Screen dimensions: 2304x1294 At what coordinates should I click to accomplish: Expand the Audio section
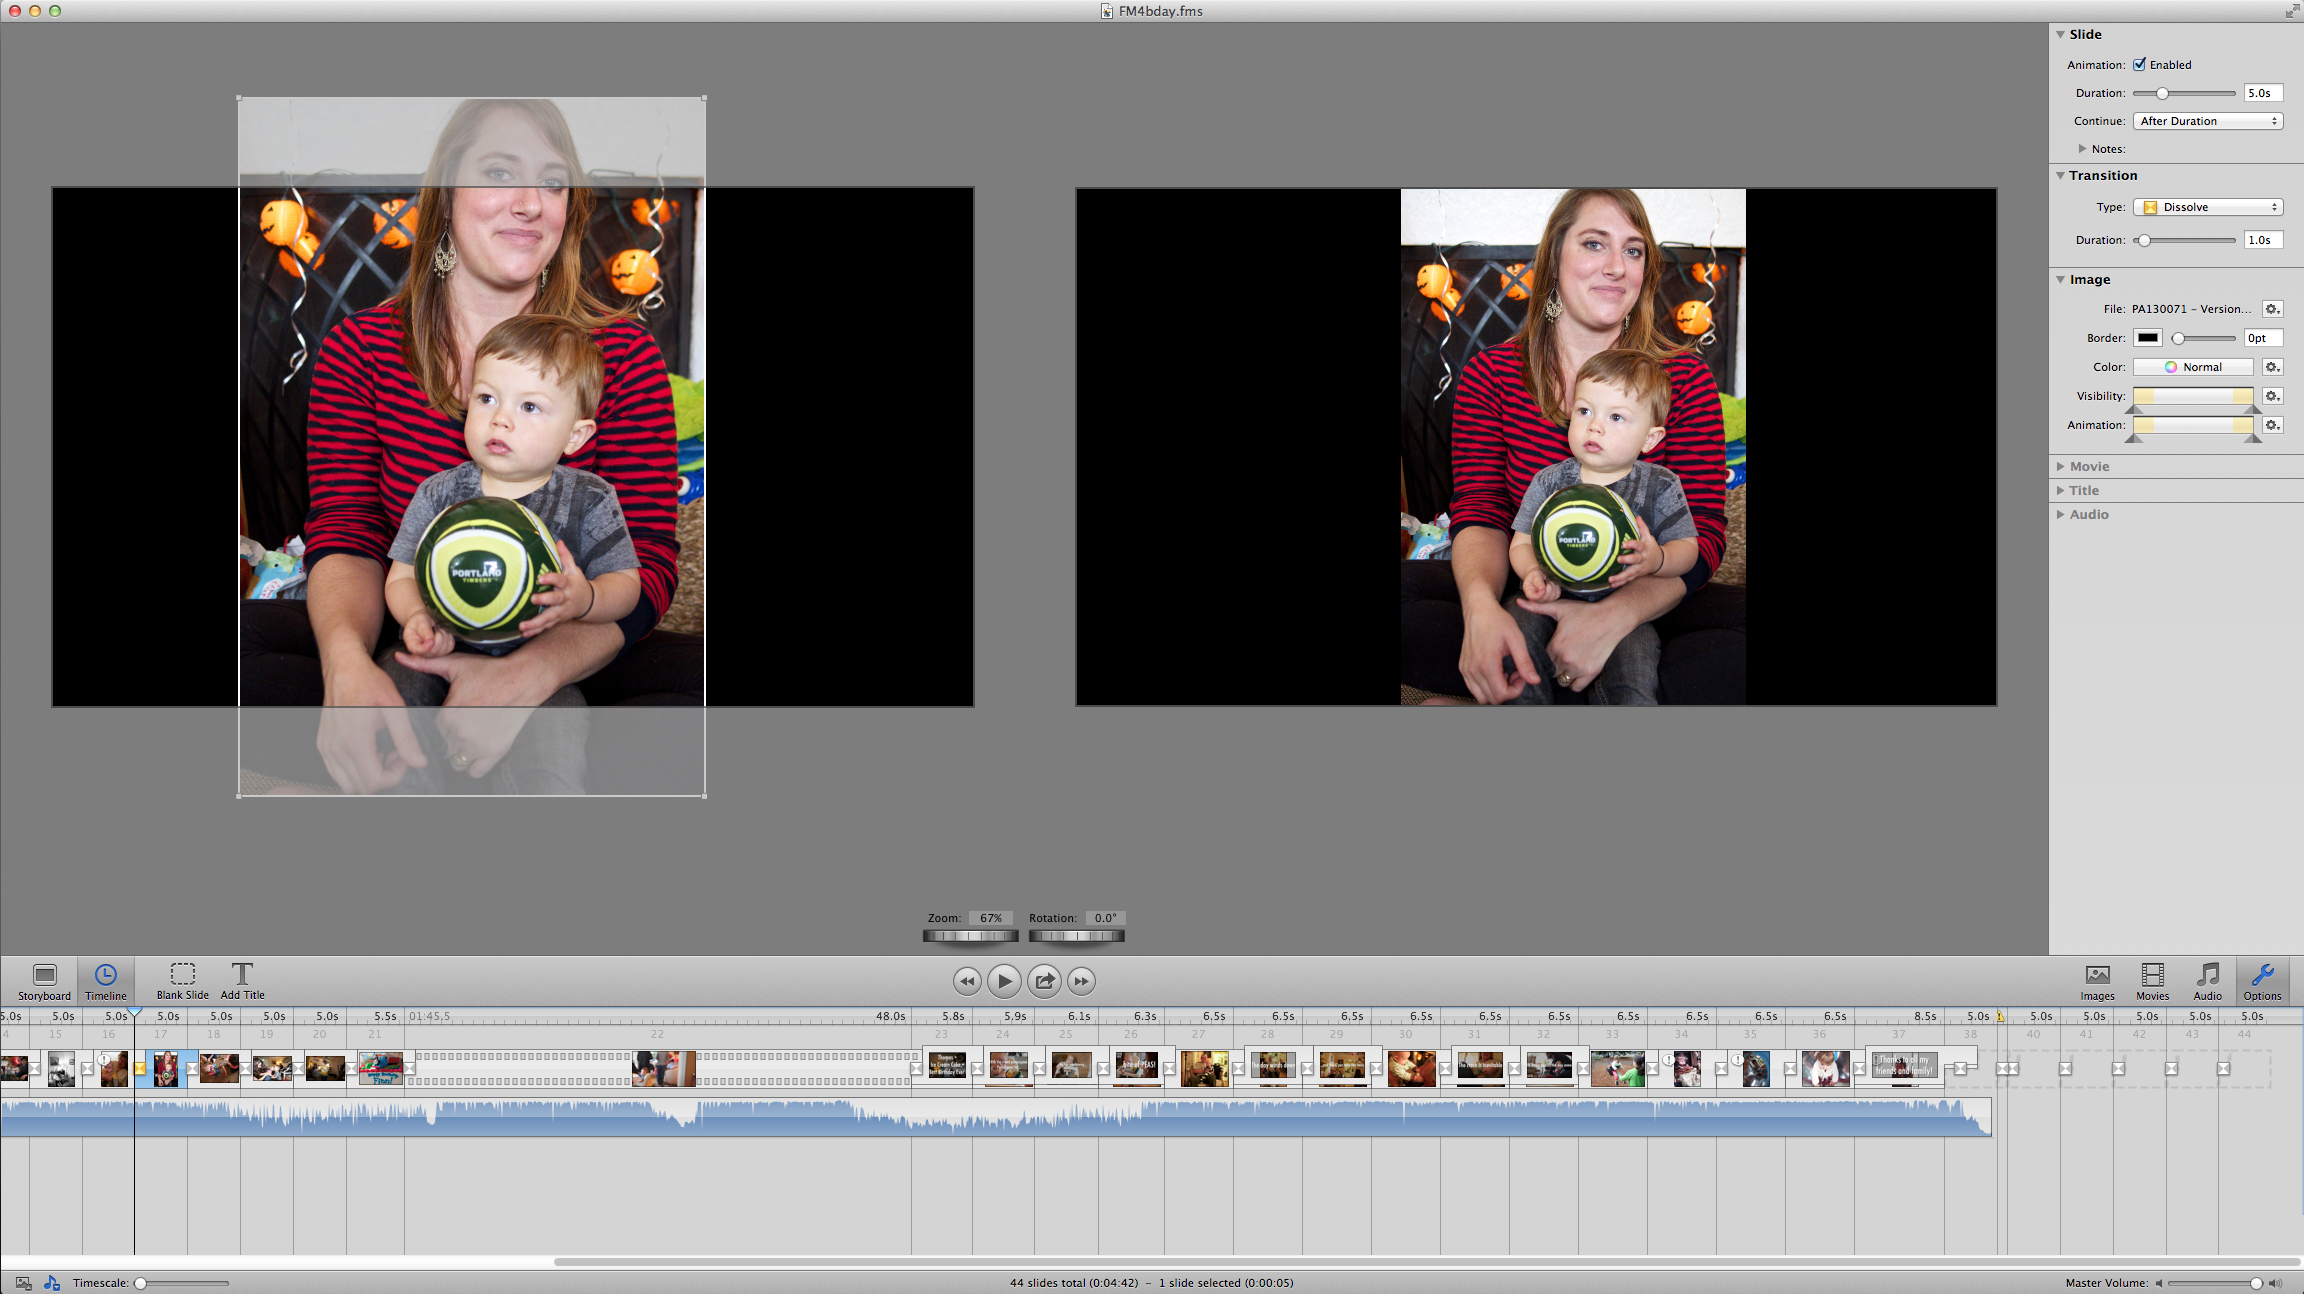point(2061,514)
